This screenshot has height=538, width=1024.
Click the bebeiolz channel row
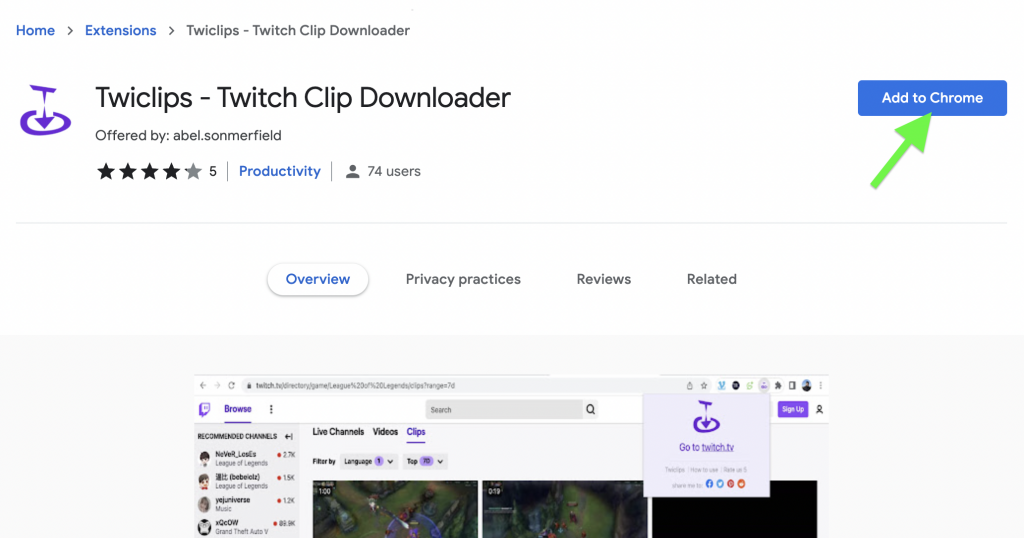[x=246, y=481]
